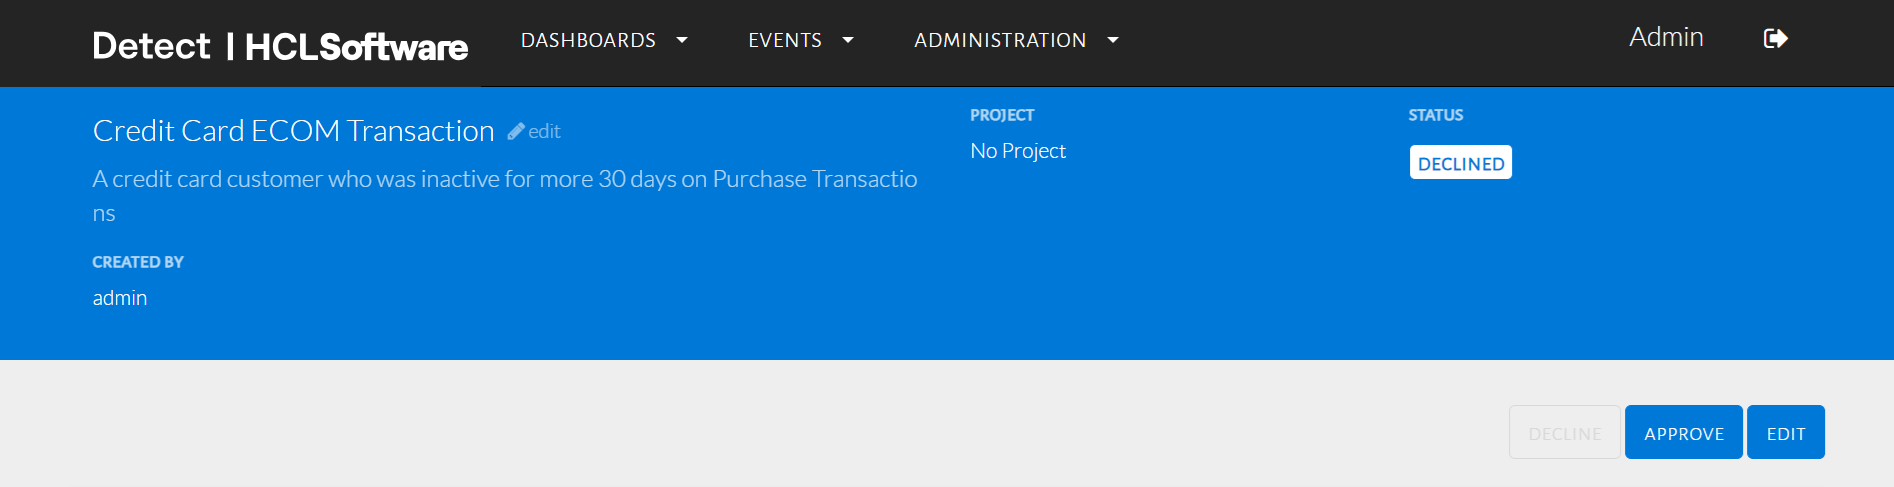
Task: Open the ADMINISTRATION menu
Action: 1000,40
